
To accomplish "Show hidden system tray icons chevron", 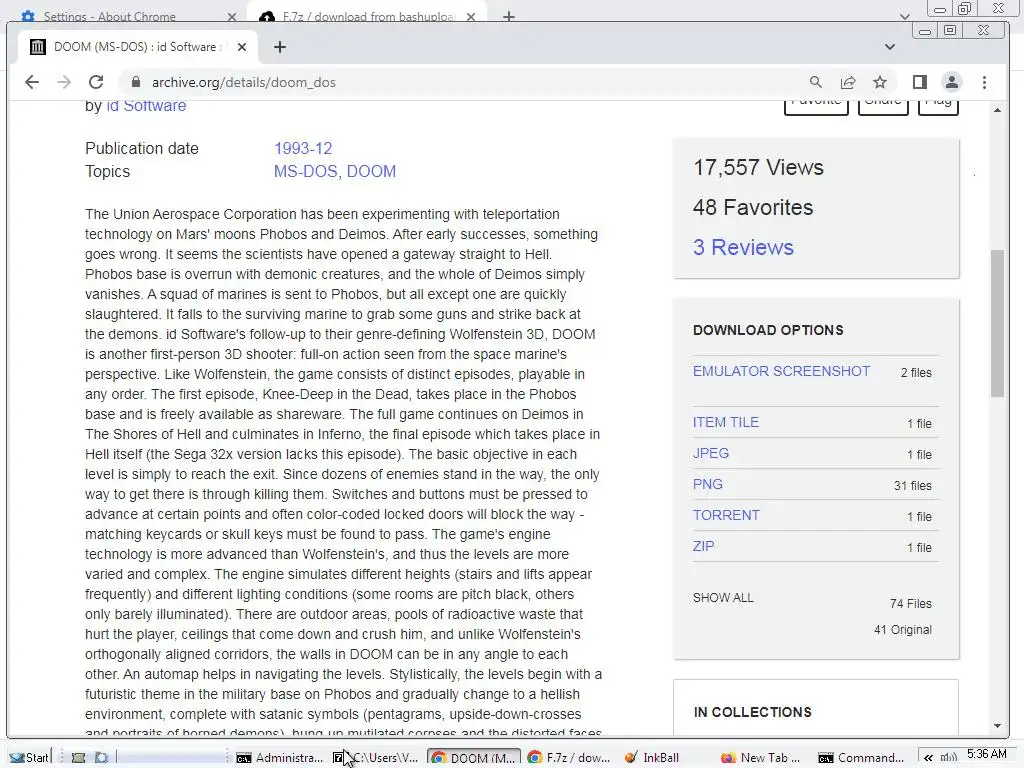I will [928, 758].
